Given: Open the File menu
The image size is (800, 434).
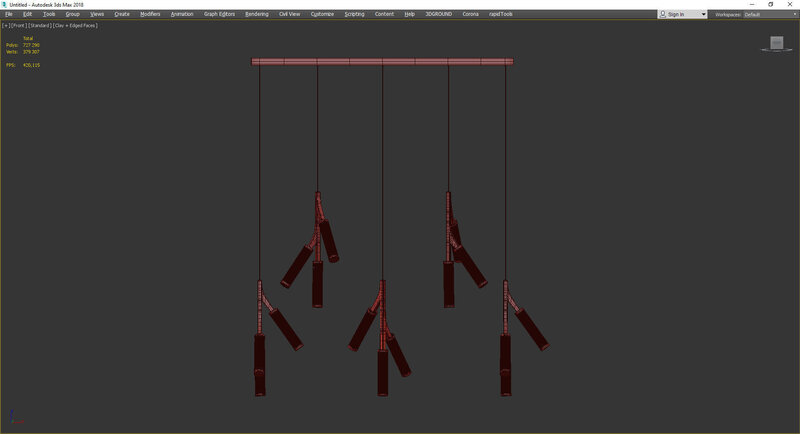Looking at the screenshot, I should click(8, 14).
